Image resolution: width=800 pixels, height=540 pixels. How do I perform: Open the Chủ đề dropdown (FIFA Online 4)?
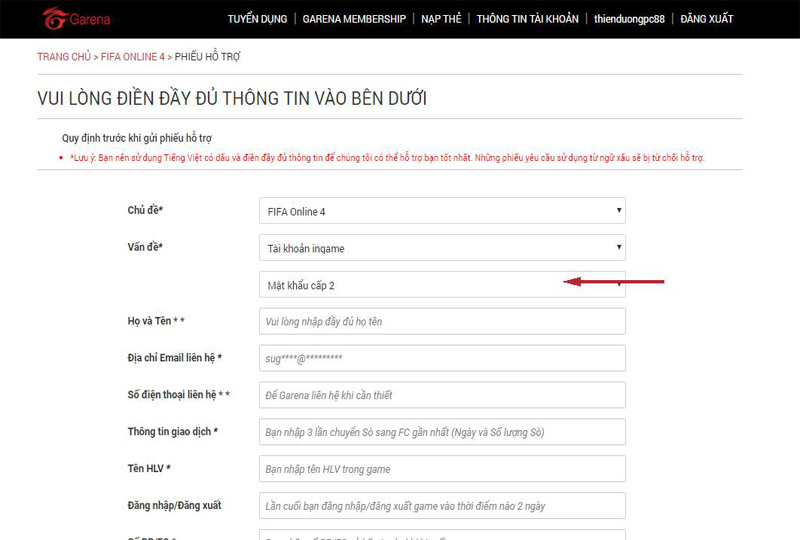point(442,211)
